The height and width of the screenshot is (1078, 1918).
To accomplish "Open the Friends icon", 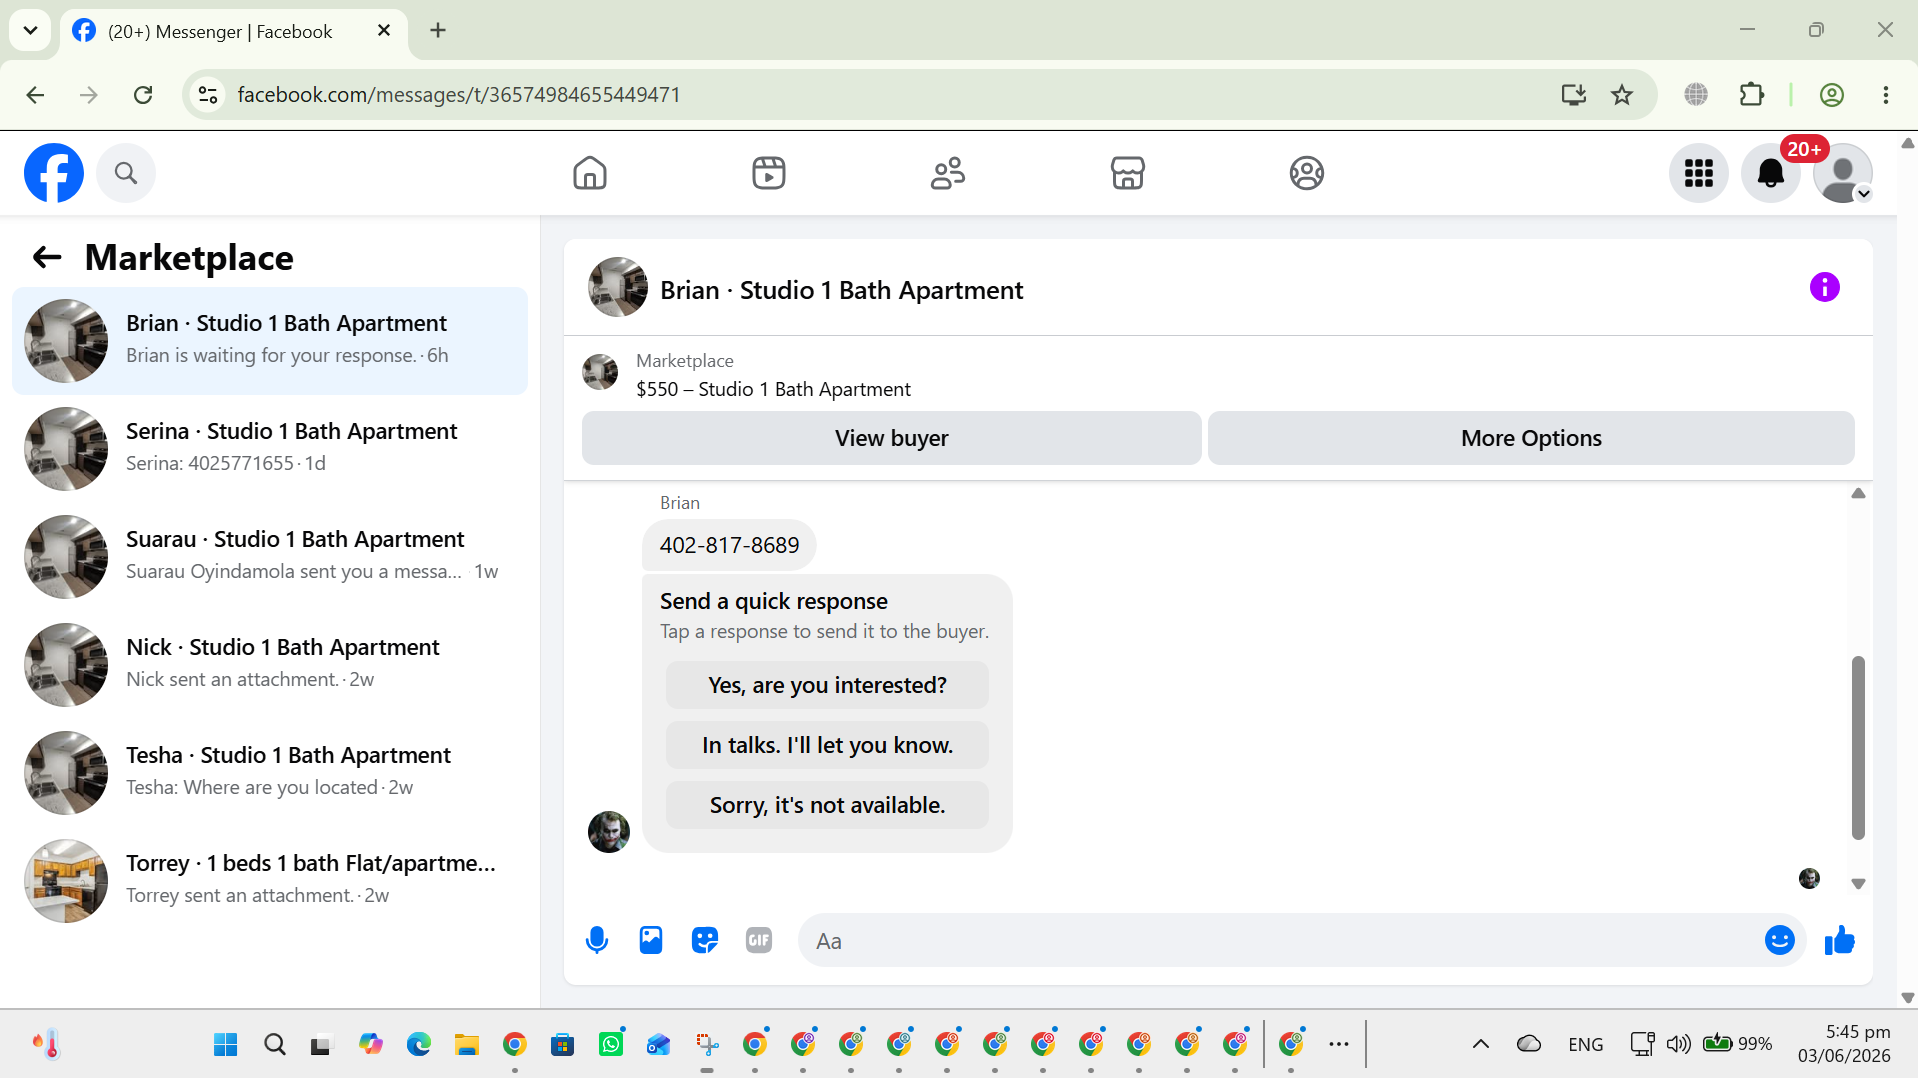I will (948, 173).
